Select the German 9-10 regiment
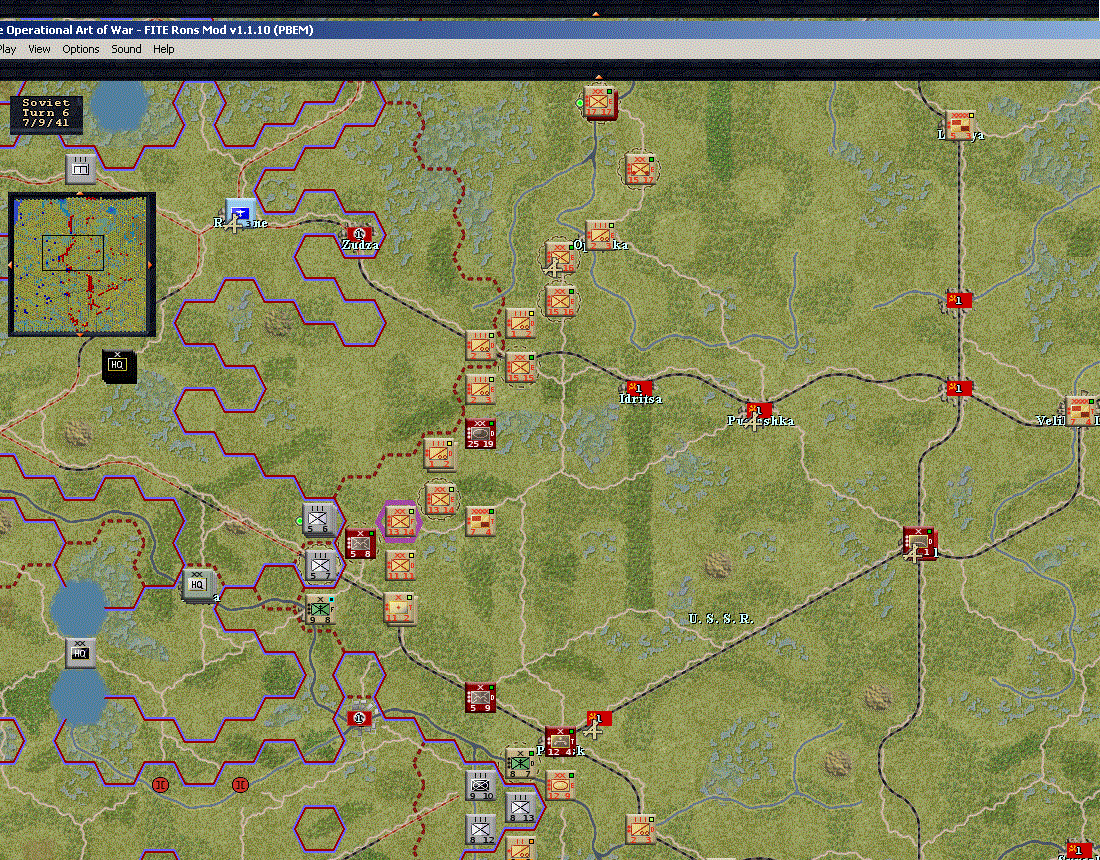1100x860 pixels. 481,786
